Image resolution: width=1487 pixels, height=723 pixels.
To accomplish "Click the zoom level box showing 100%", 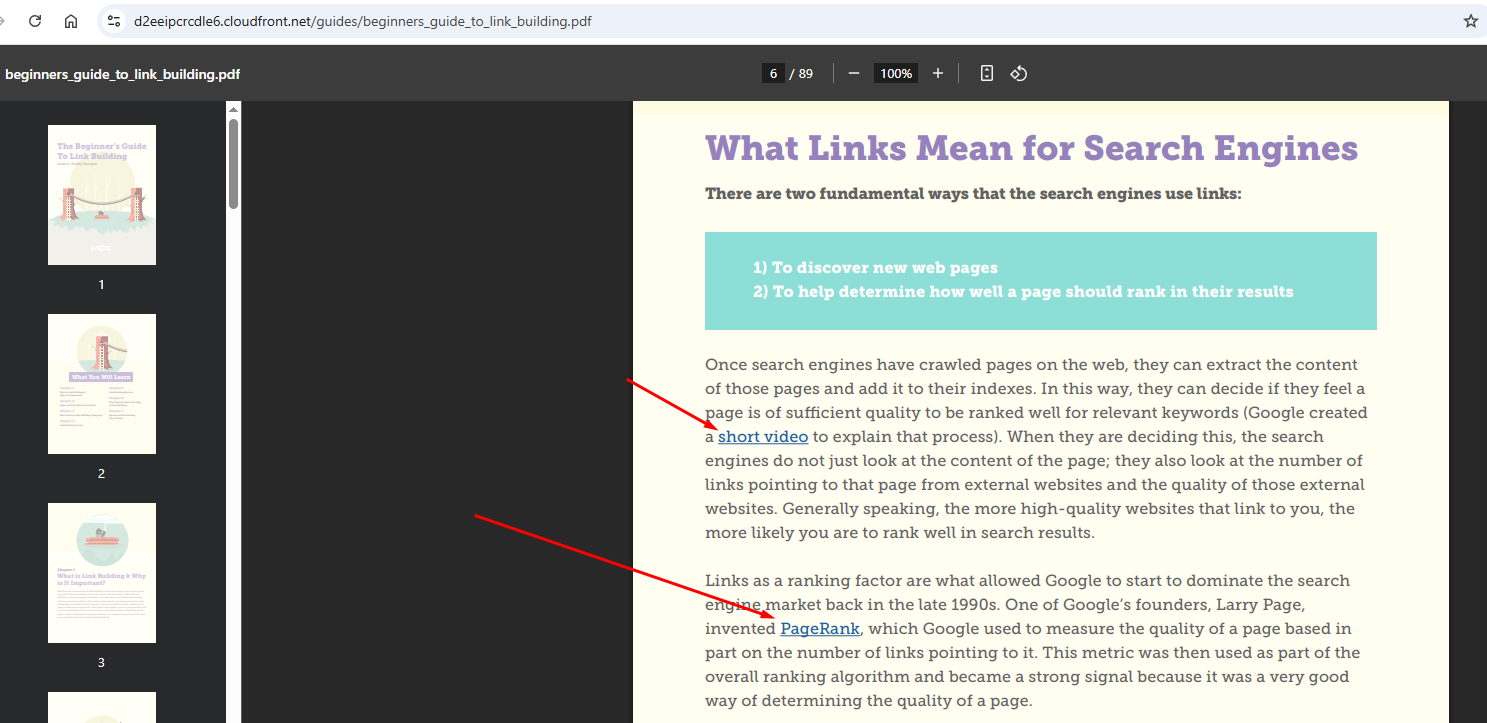I will pyautogui.click(x=896, y=73).
